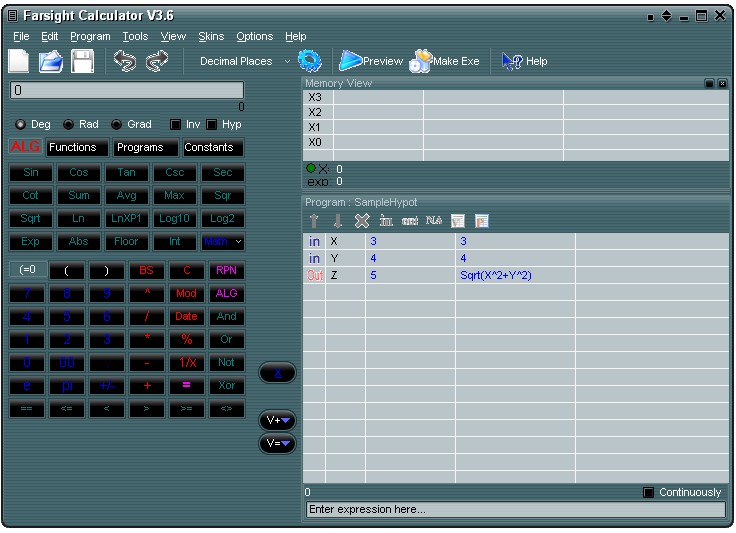Click the Log10 function button
Screen dimensions: 736x533
pos(174,219)
